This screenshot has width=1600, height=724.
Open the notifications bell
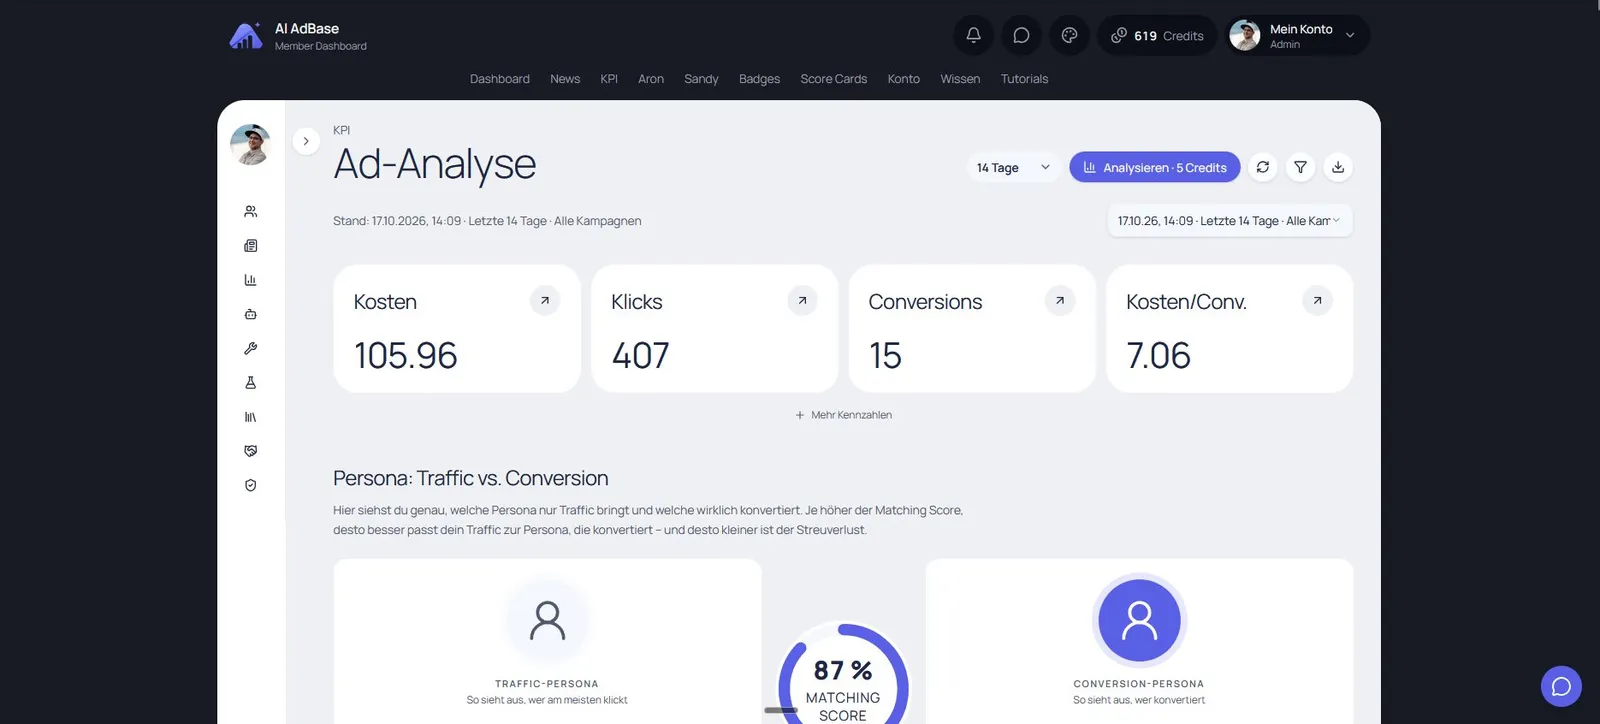pyautogui.click(x=973, y=36)
